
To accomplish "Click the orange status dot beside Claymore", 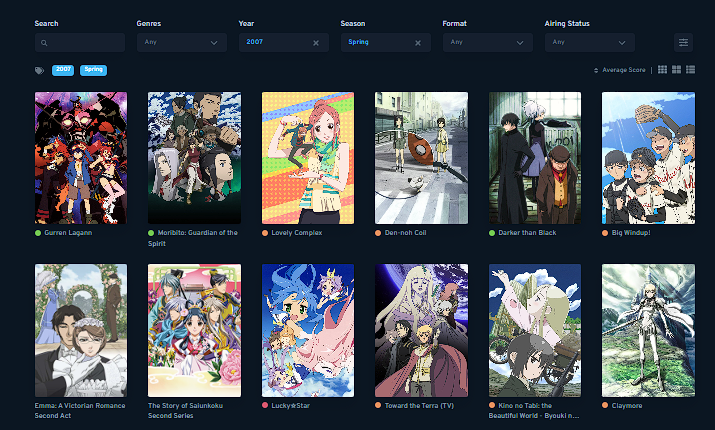I will coord(605,405).
